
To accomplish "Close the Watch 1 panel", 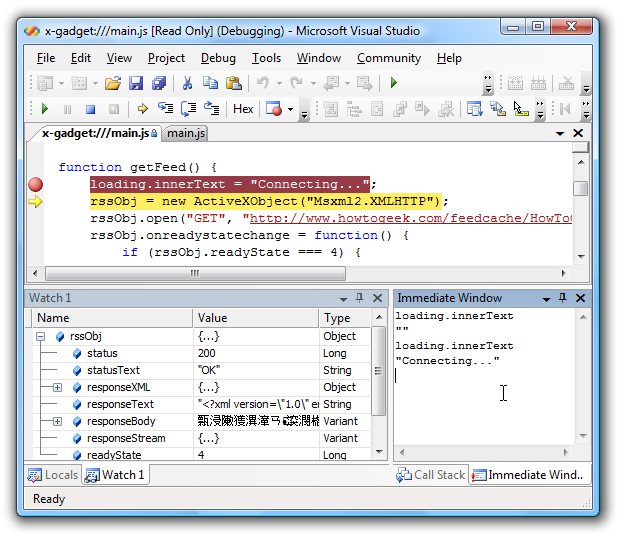I will [x=377, y=298].
